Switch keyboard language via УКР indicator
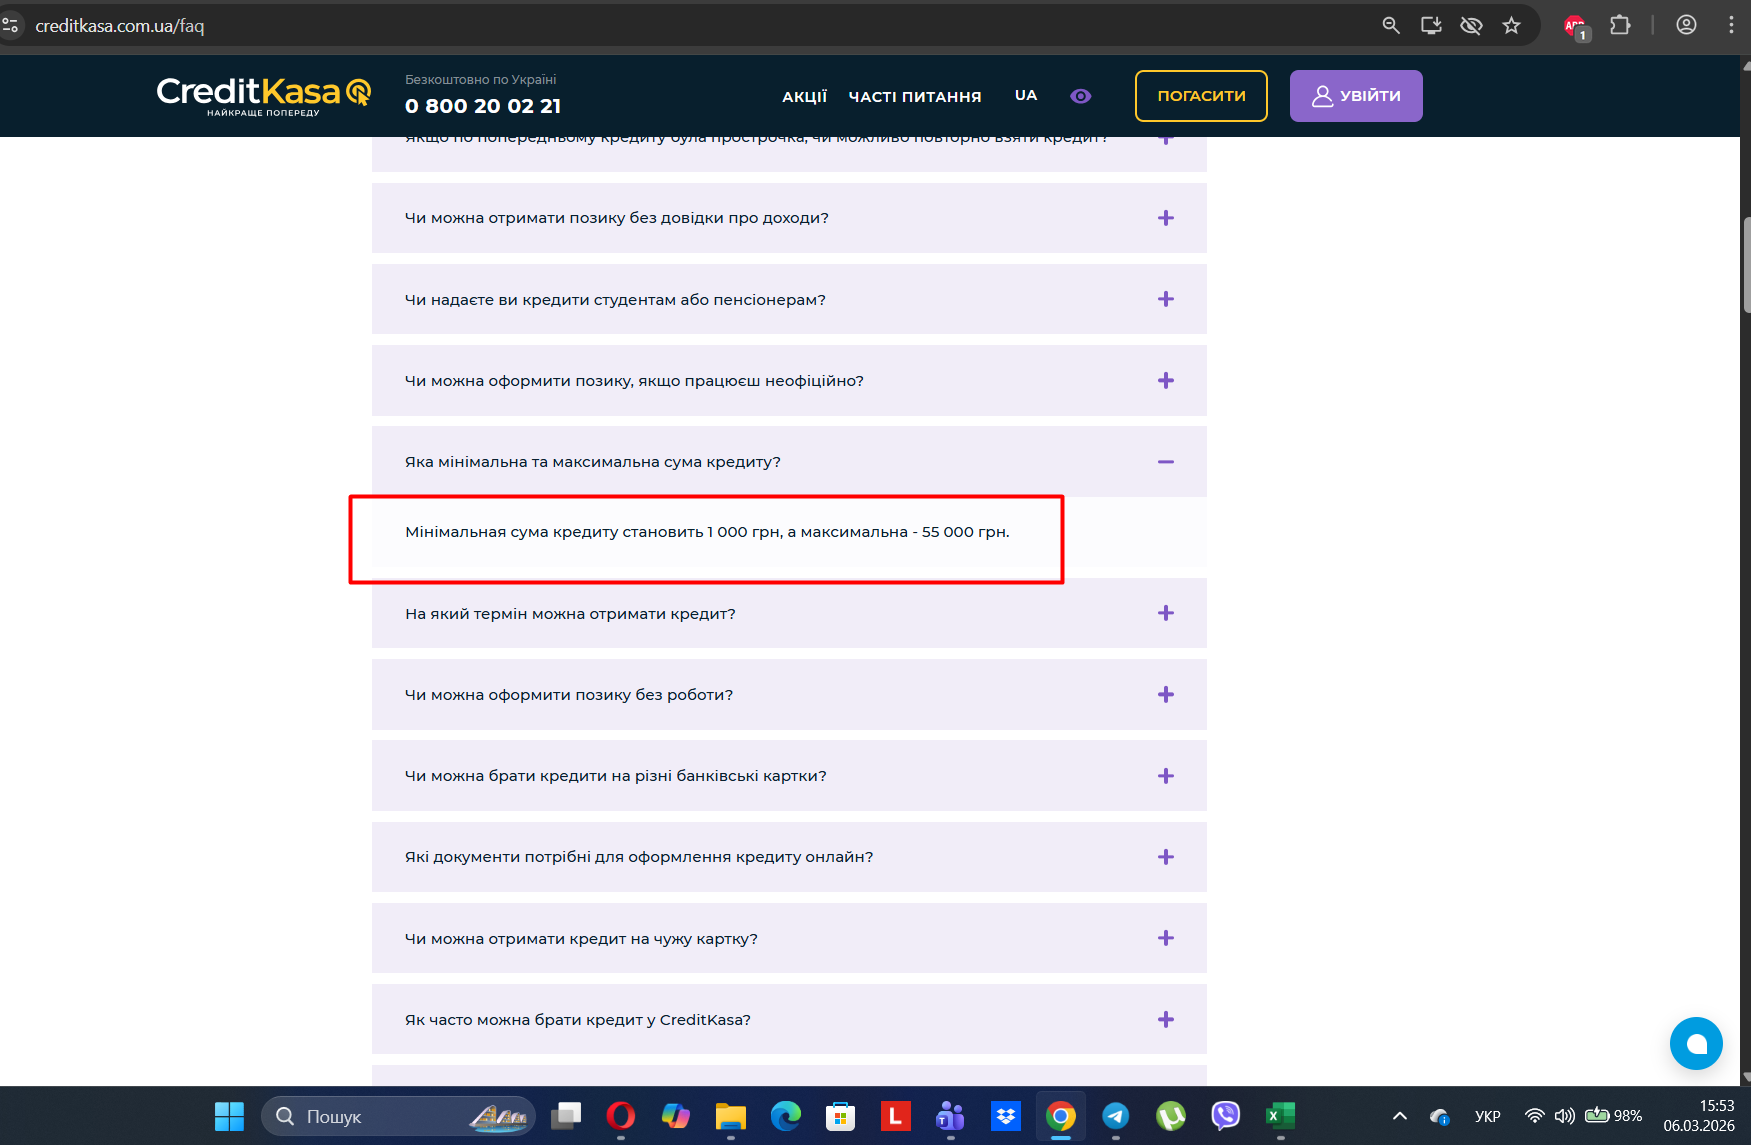 coord(1488,1116)
